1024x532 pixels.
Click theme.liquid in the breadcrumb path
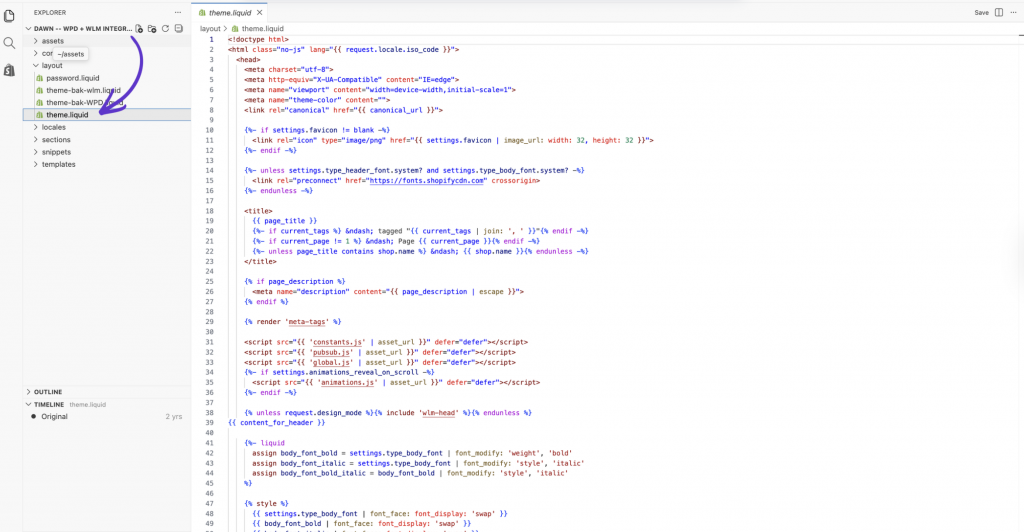pos(262,29)
